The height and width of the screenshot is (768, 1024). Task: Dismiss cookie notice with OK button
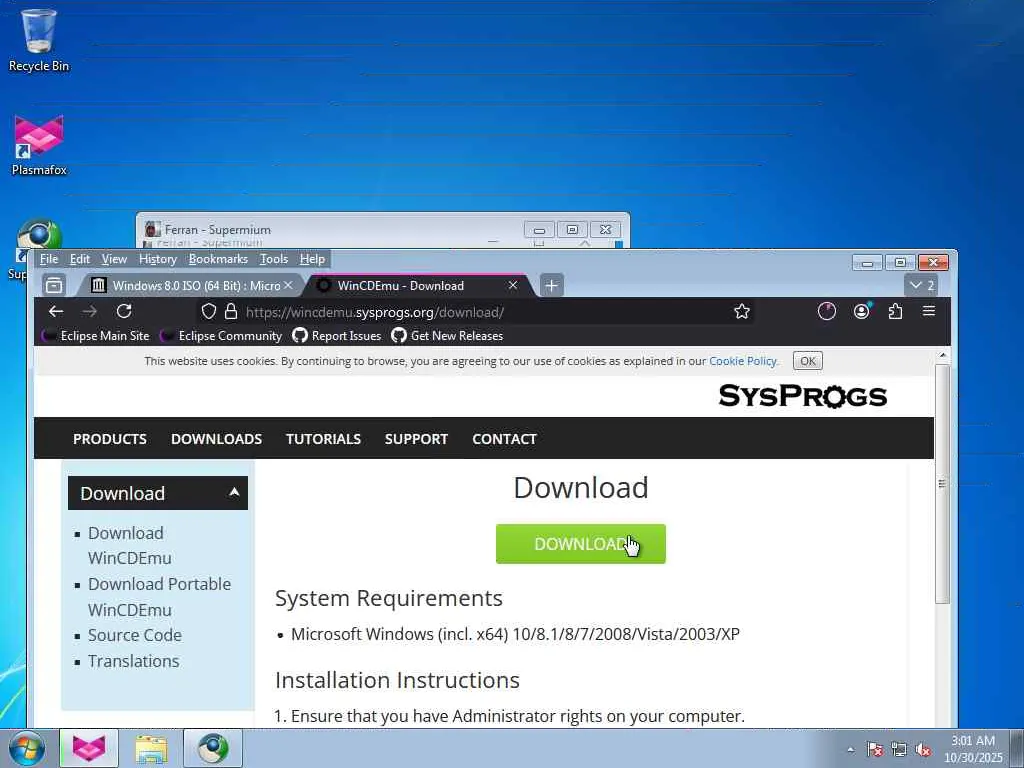coord(808,361)
